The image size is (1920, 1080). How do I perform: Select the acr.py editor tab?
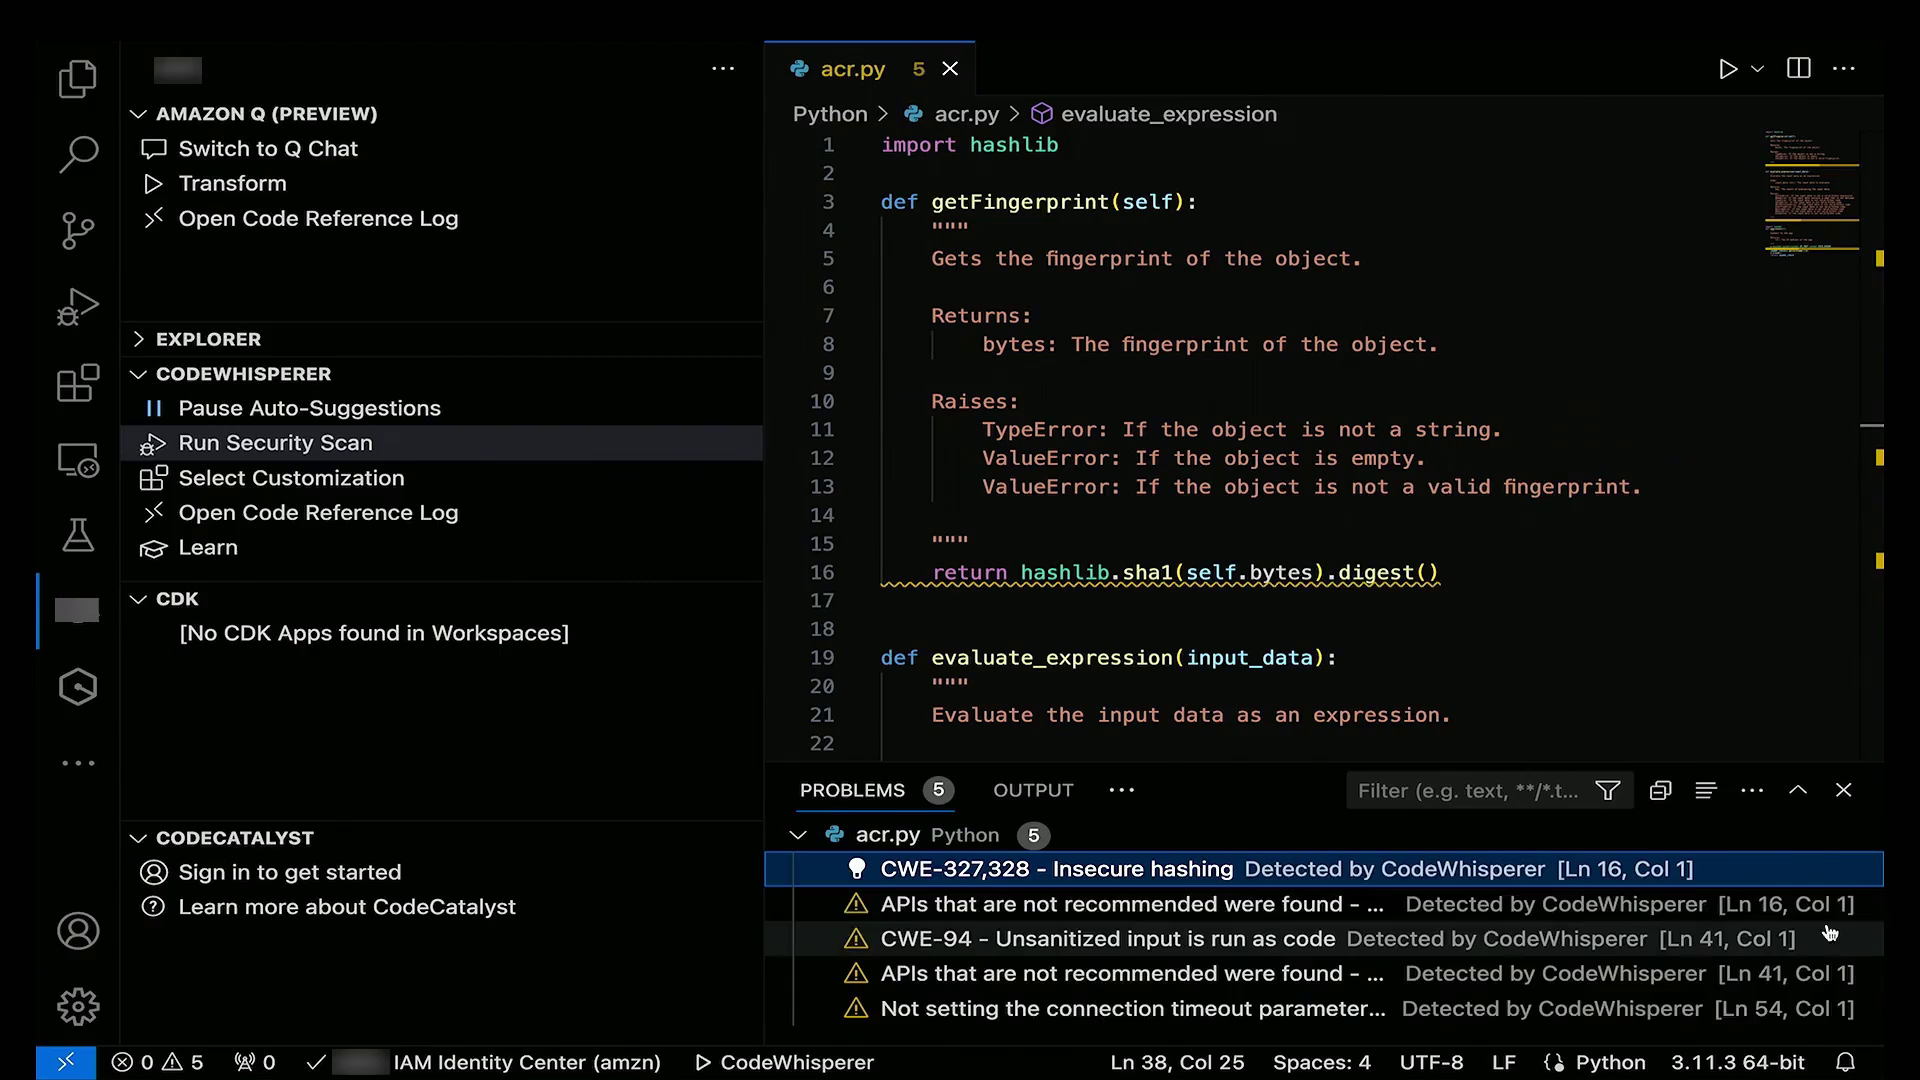(852, 68)
